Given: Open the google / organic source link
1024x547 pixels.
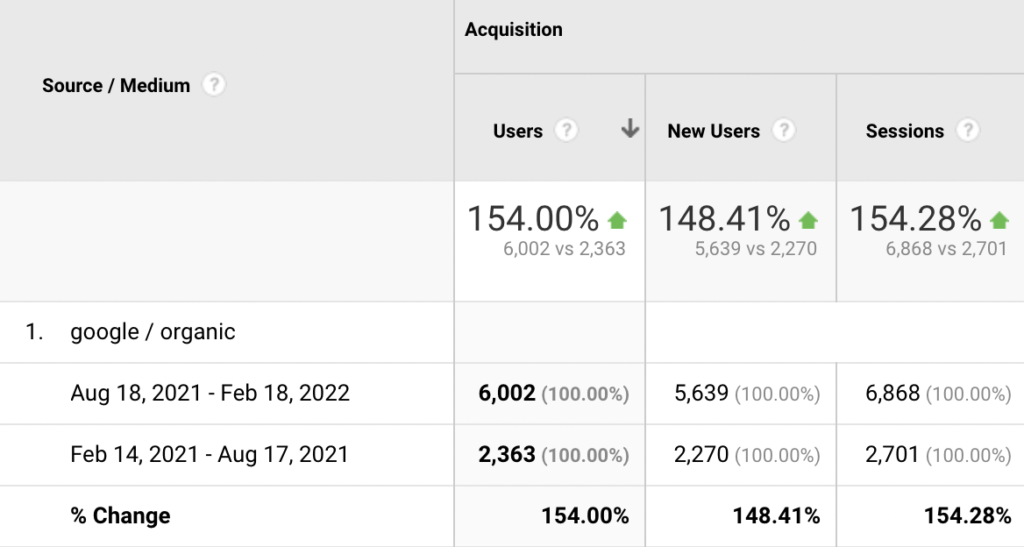Looking at the screenshot, I should pos(153,332).
